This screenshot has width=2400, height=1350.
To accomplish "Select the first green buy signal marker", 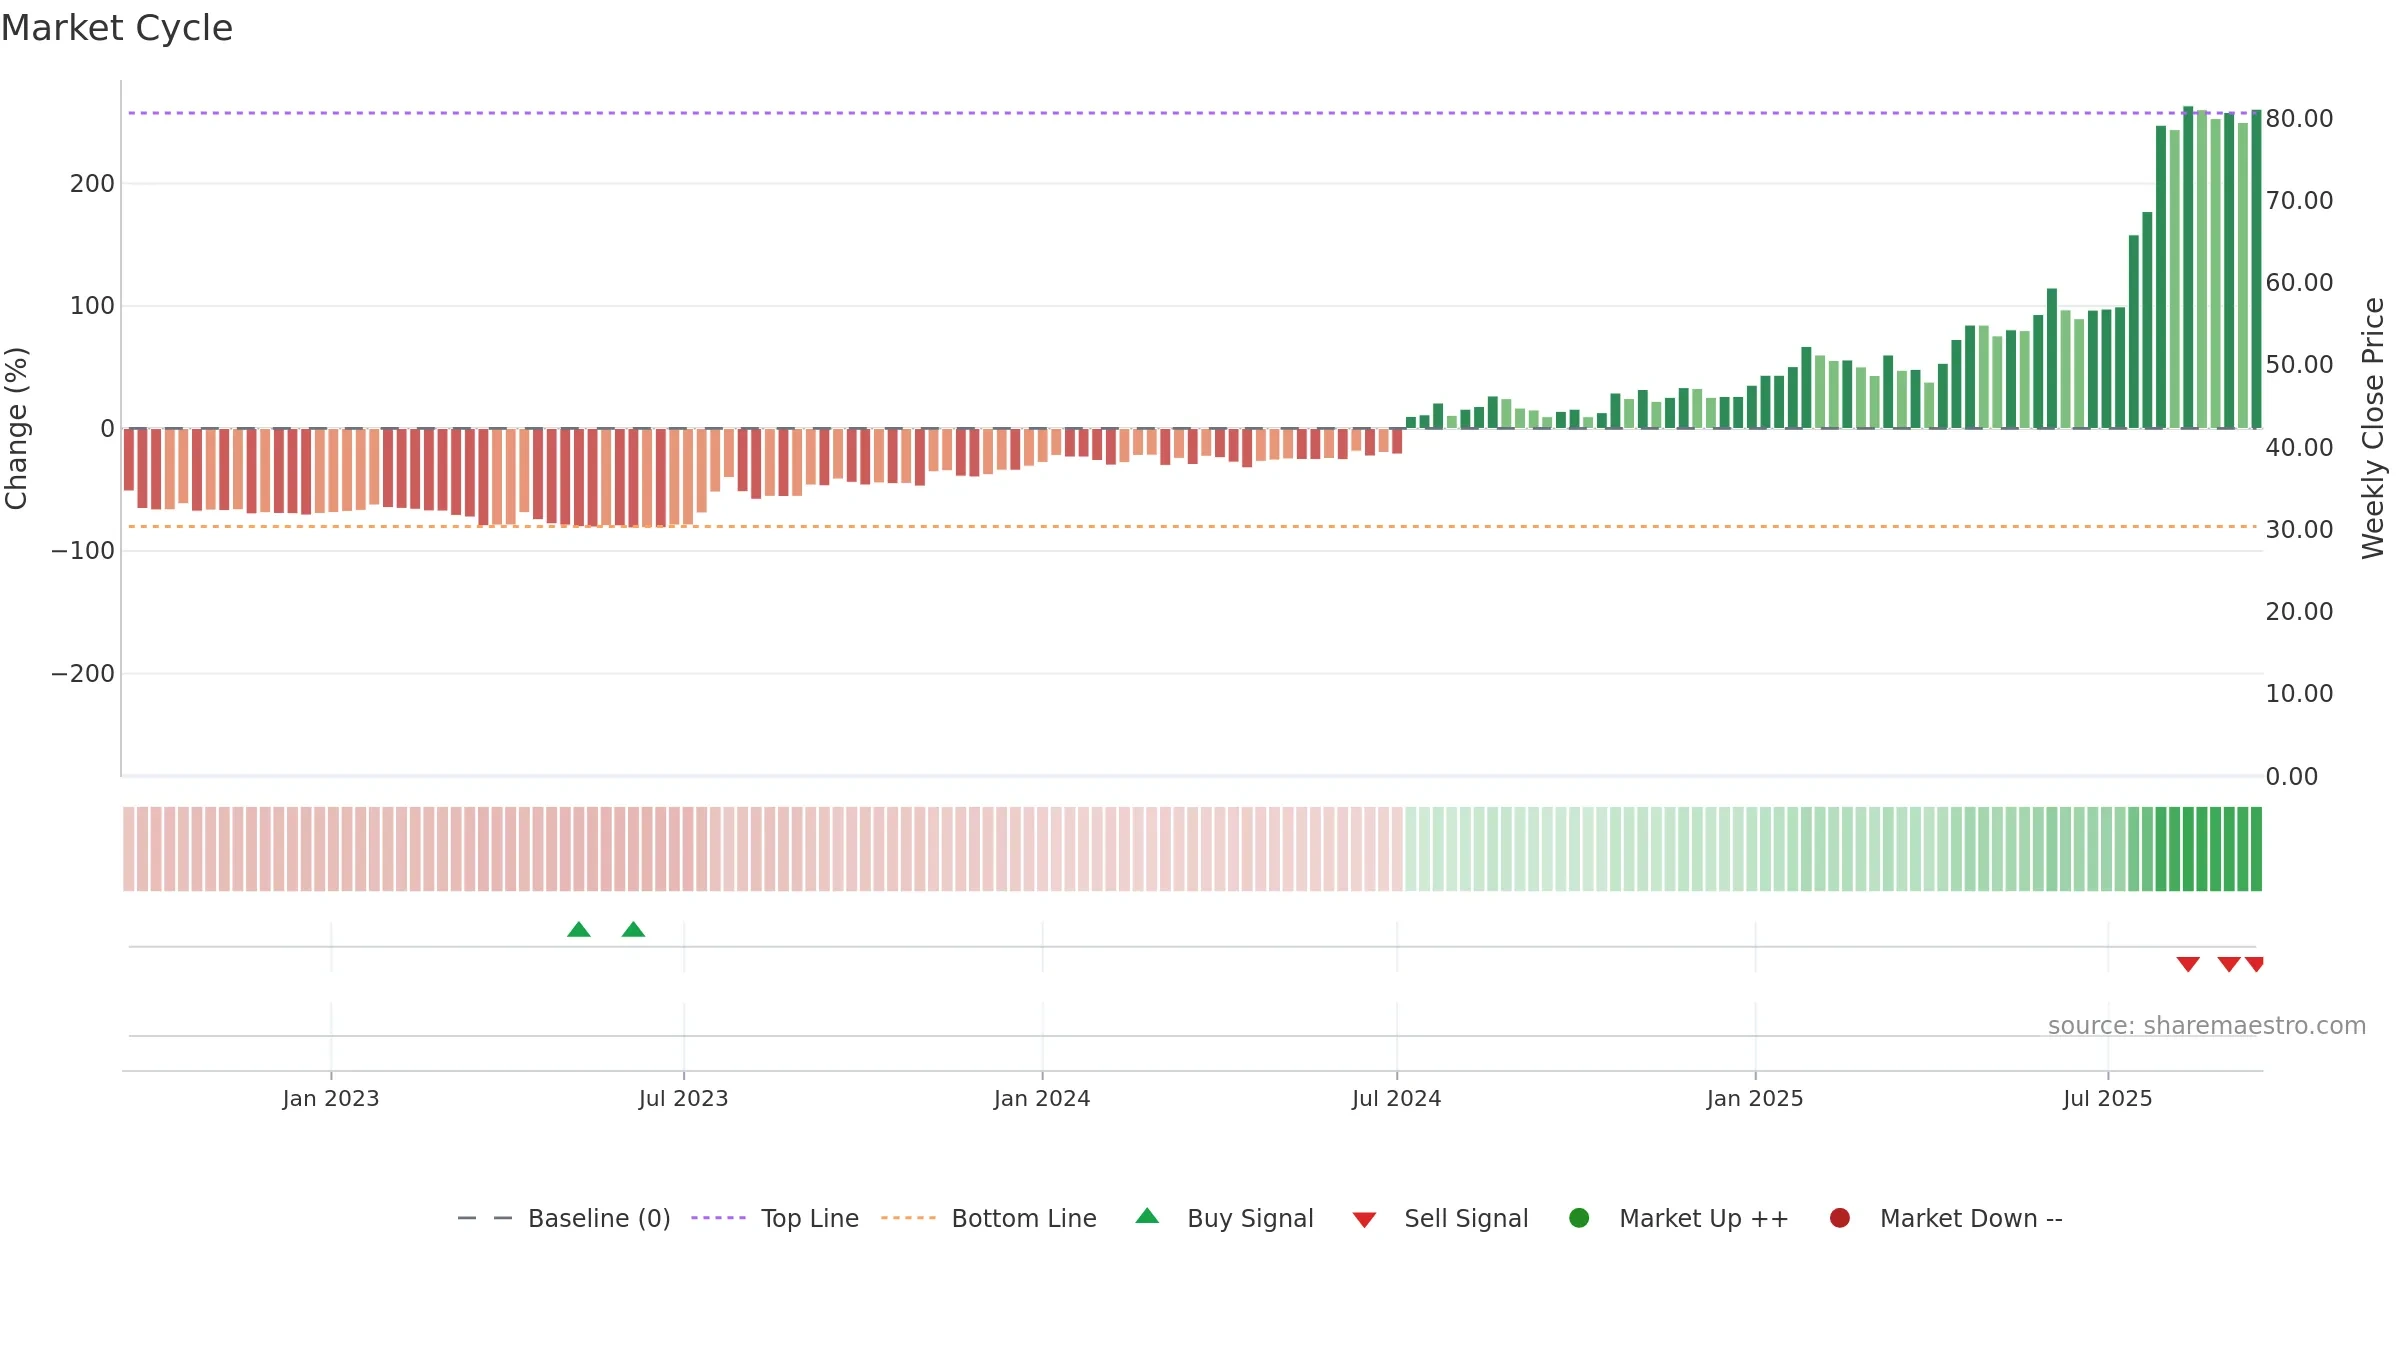I will (x=579, y=930).
